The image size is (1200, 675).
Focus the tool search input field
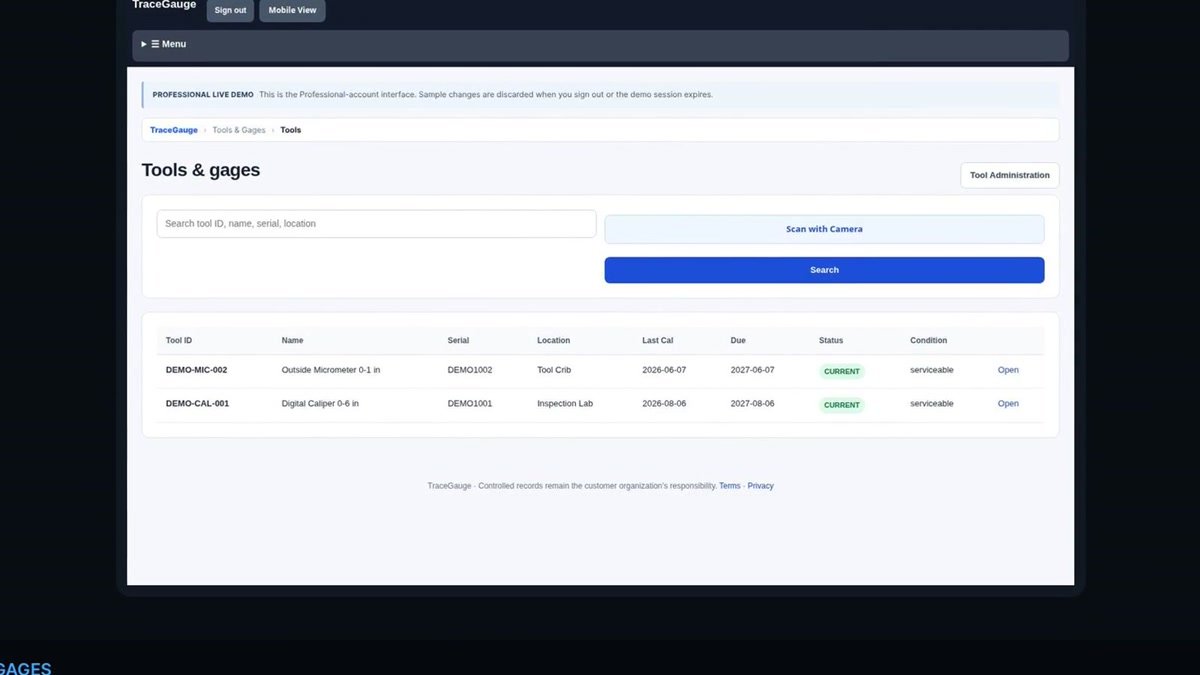point(376,224)
